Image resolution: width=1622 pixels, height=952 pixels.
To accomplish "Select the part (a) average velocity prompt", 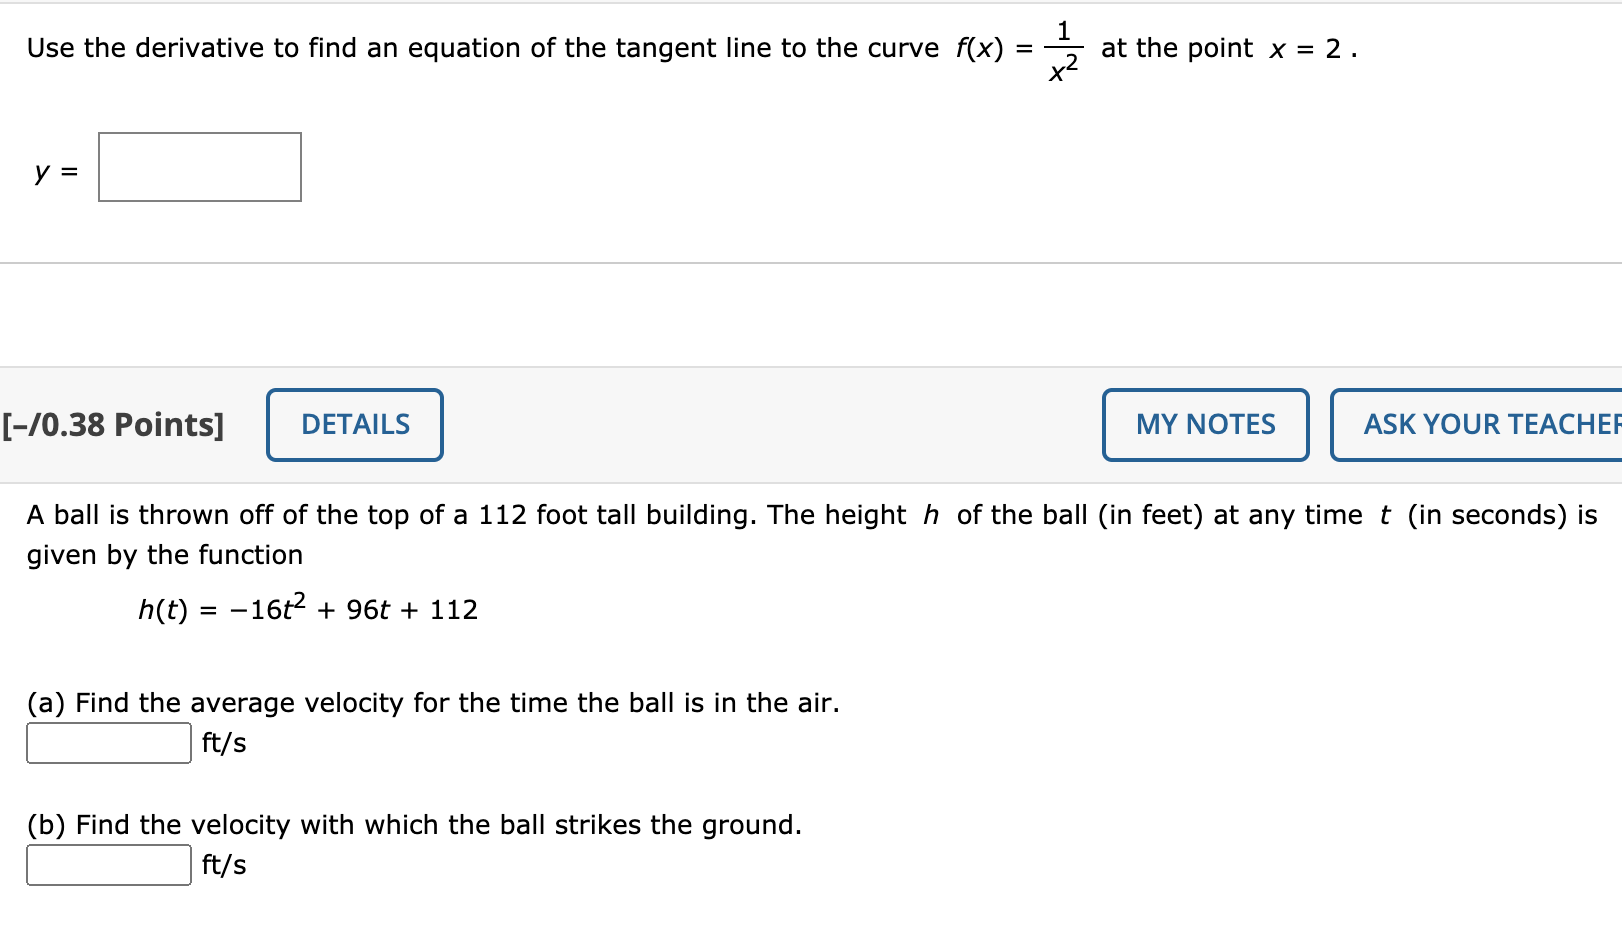I will [433, 702].
